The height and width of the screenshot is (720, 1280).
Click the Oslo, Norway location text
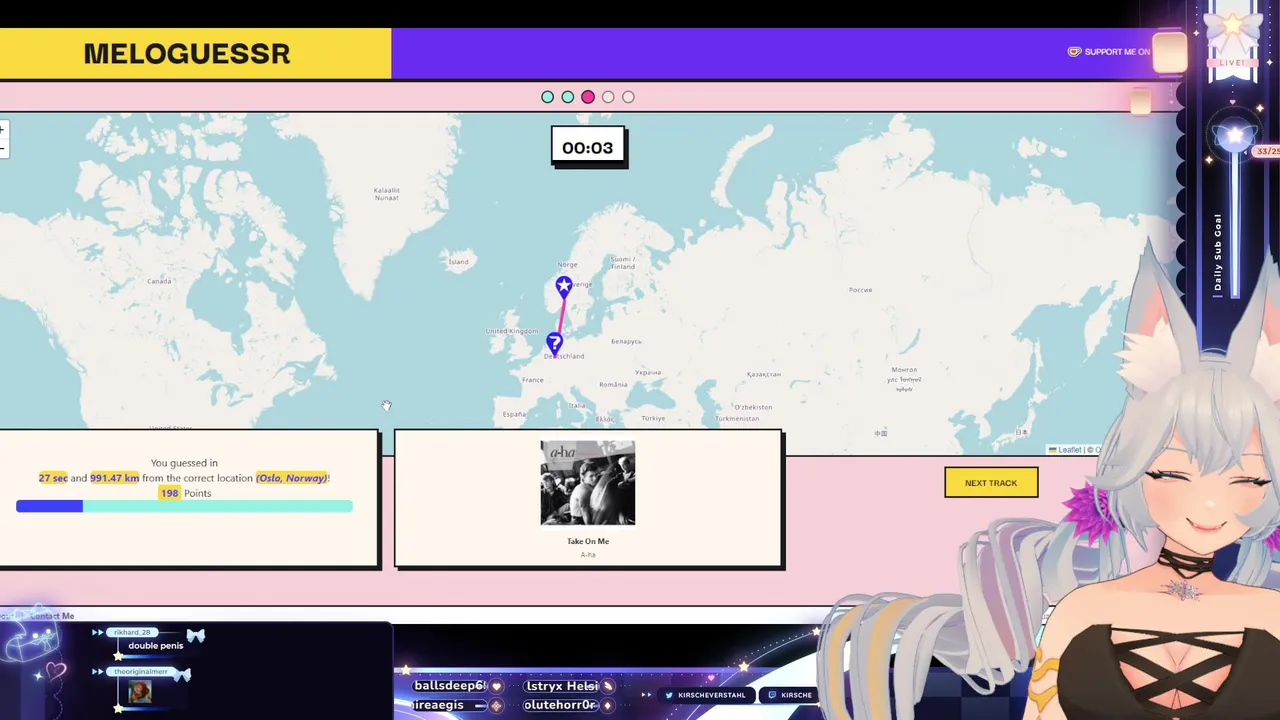point(291,478)
